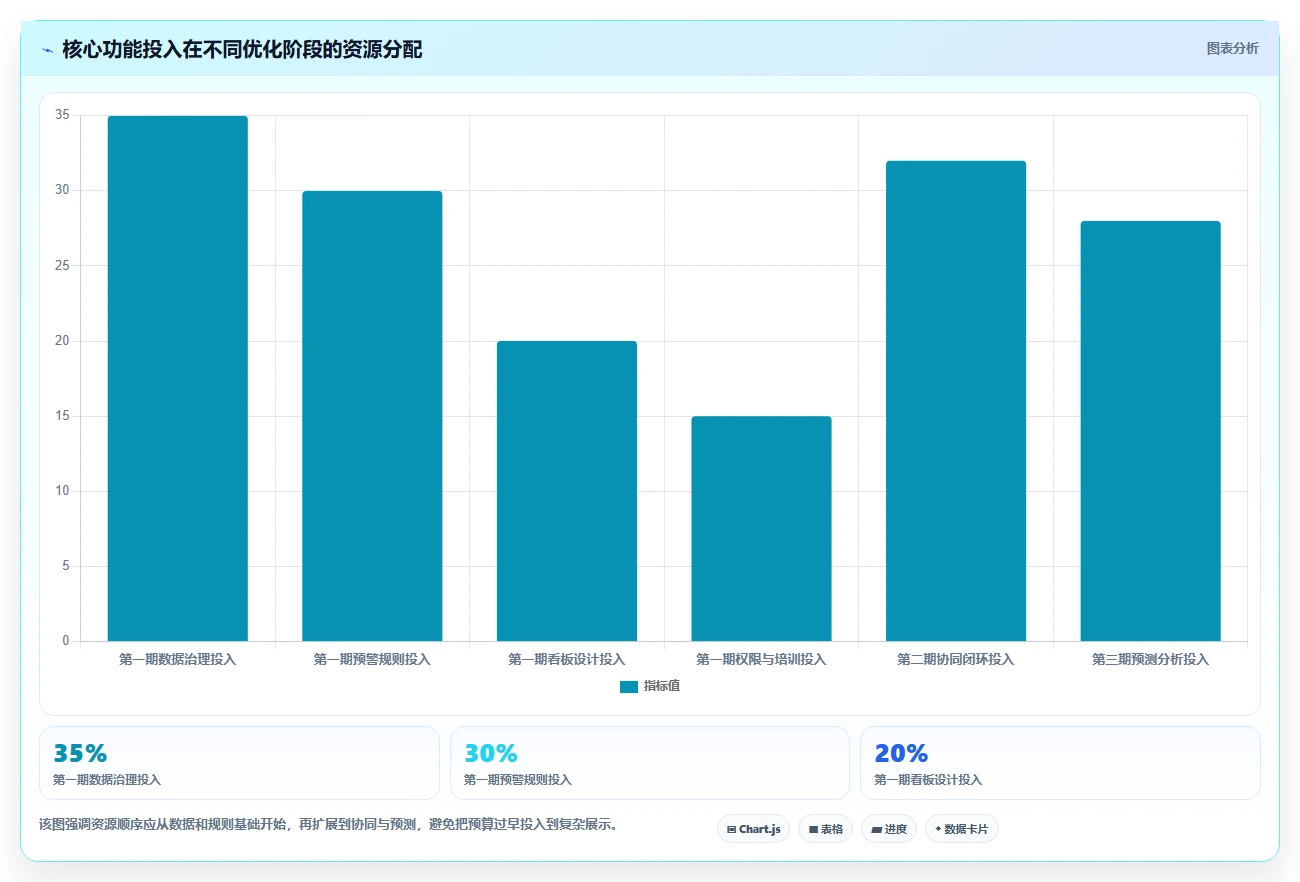
Task: Click the Chart.js tag chip
Action: [753, 829]
